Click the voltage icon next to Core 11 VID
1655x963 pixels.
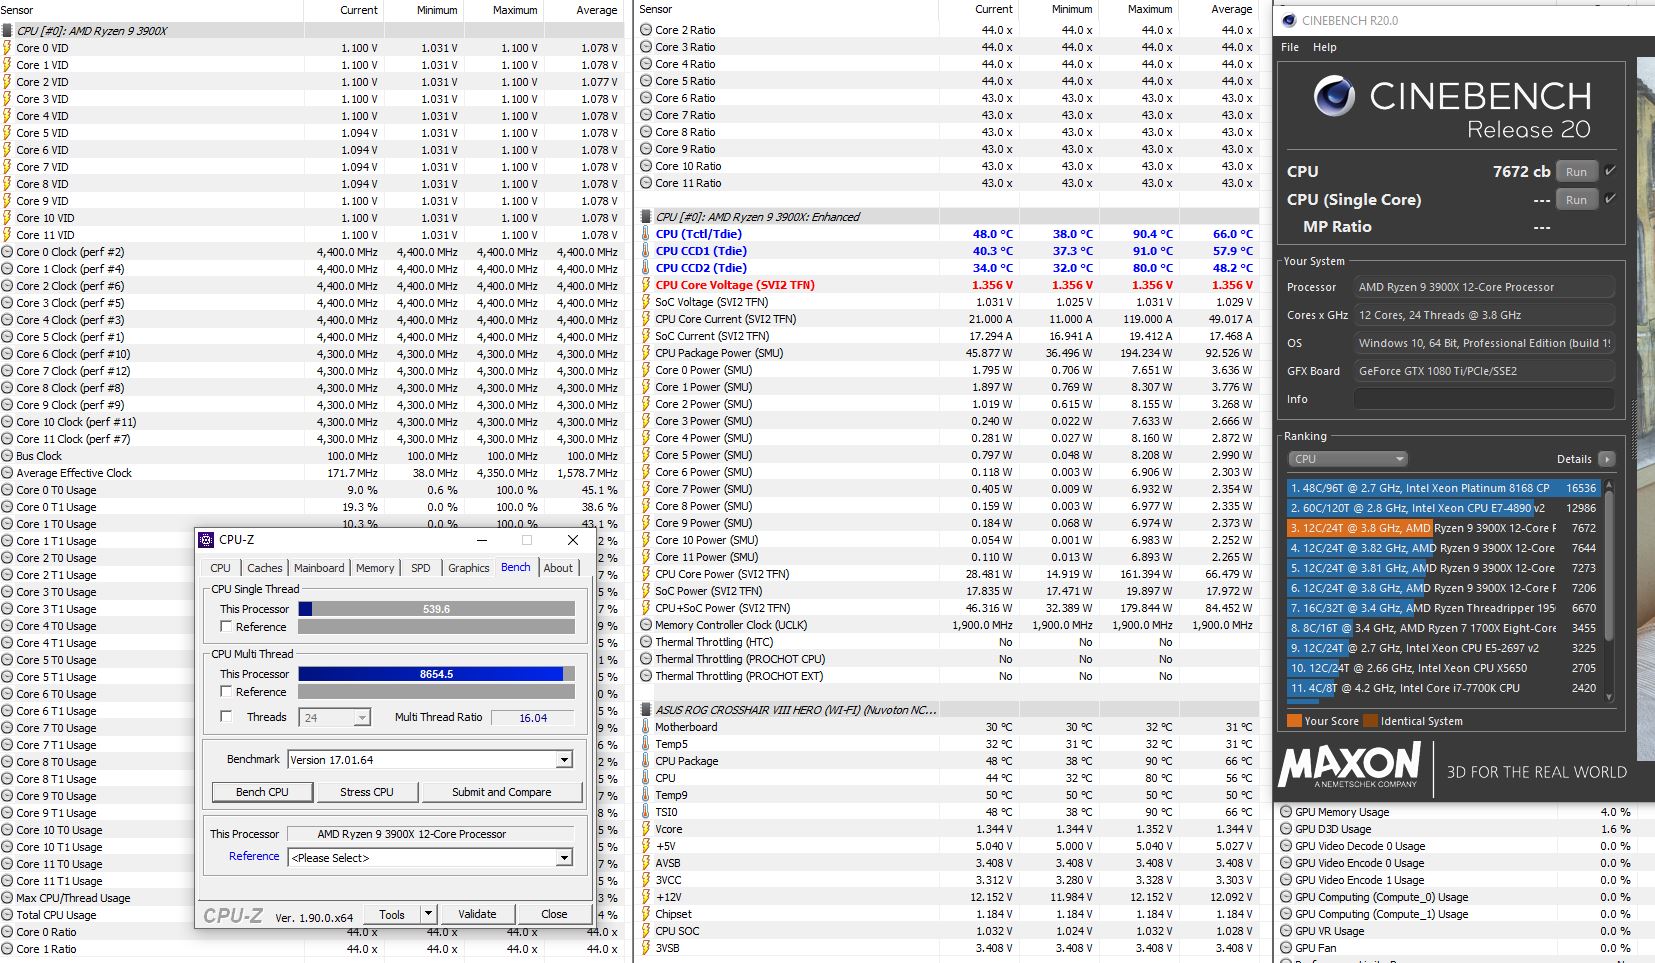7,235
